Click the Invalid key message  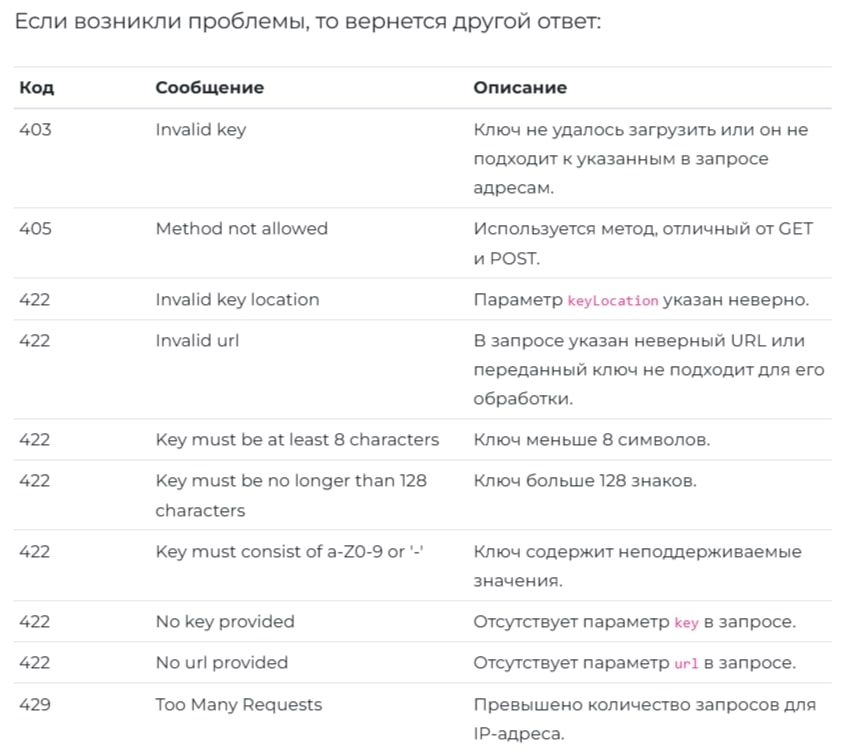(x=201, y=130)
